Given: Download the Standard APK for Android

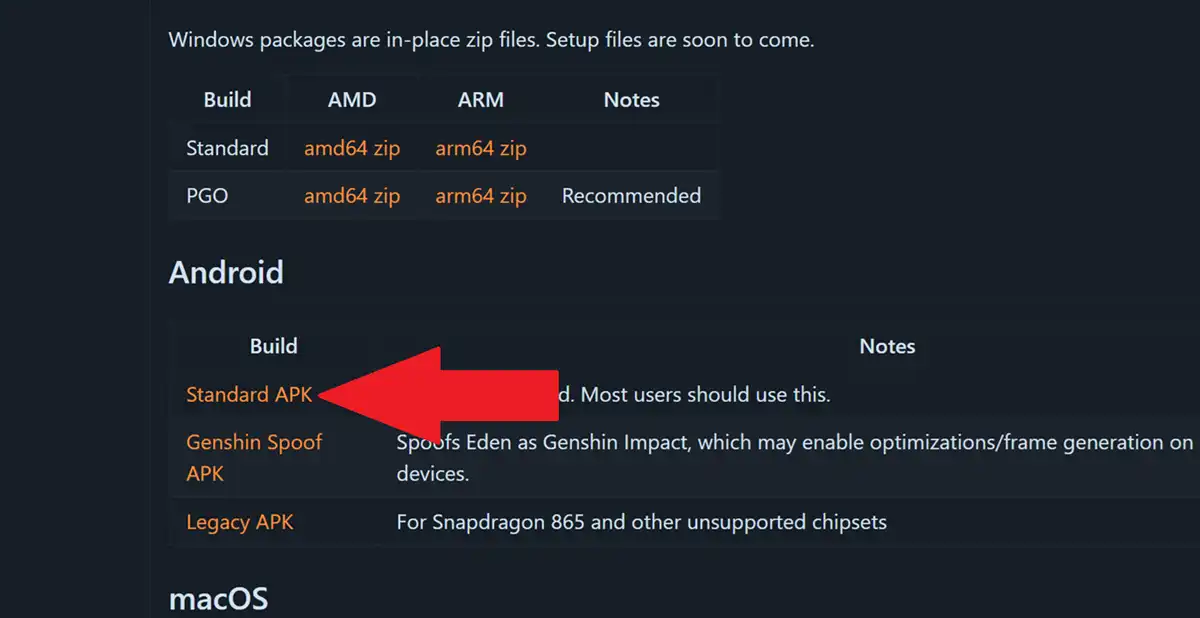Looking at the screenshot, I should (248, 394).
